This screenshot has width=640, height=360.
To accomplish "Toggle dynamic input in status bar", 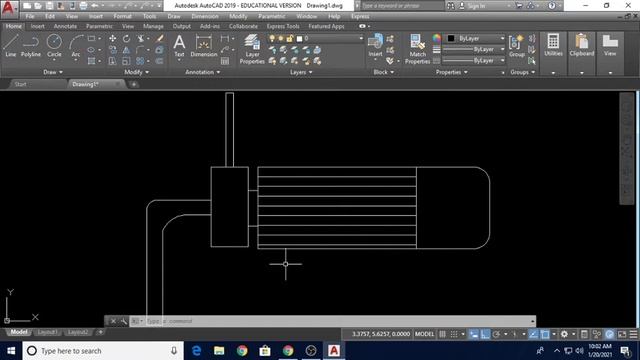I will point(473,334).
